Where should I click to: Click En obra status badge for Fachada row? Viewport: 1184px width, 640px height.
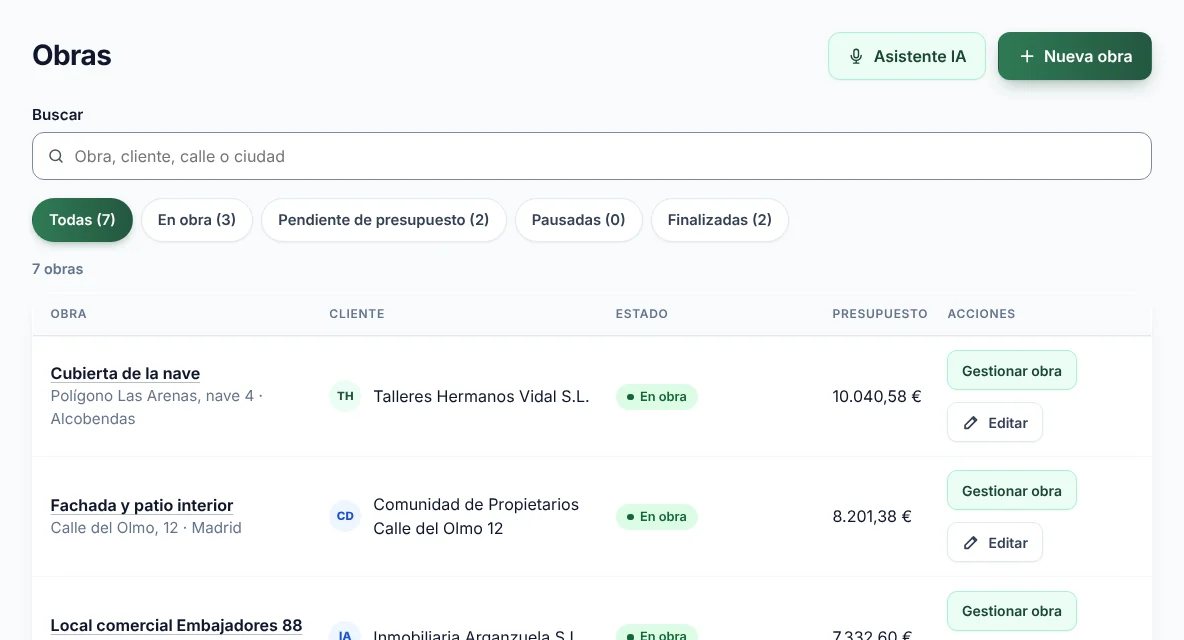pyautogui.click(x=656, y=516)
